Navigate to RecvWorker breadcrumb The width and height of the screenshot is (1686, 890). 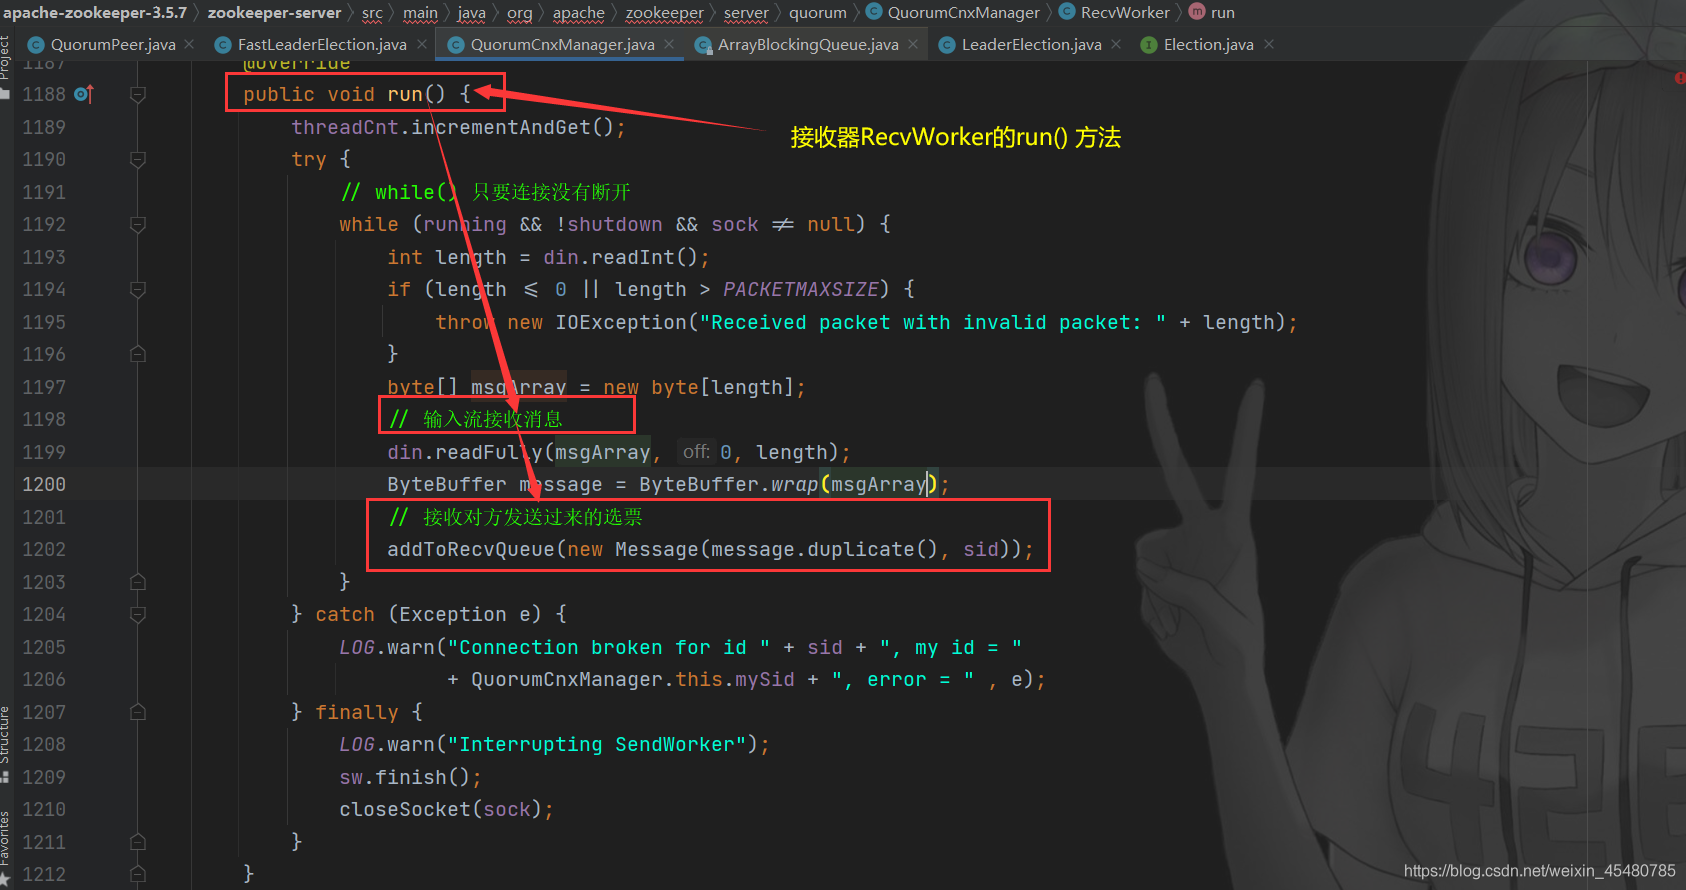[x=1125, y=12]
